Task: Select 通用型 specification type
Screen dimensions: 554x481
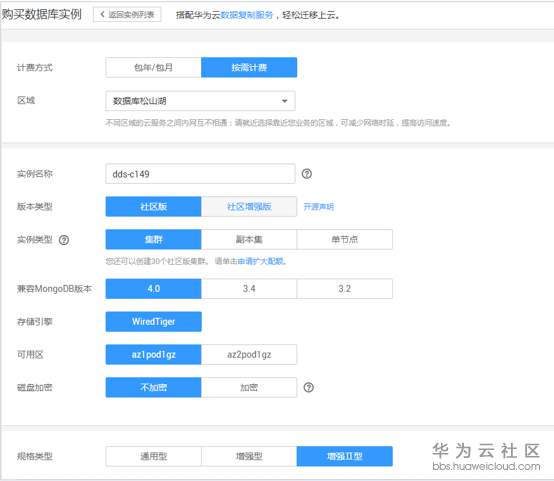Action: coord(153,456)
